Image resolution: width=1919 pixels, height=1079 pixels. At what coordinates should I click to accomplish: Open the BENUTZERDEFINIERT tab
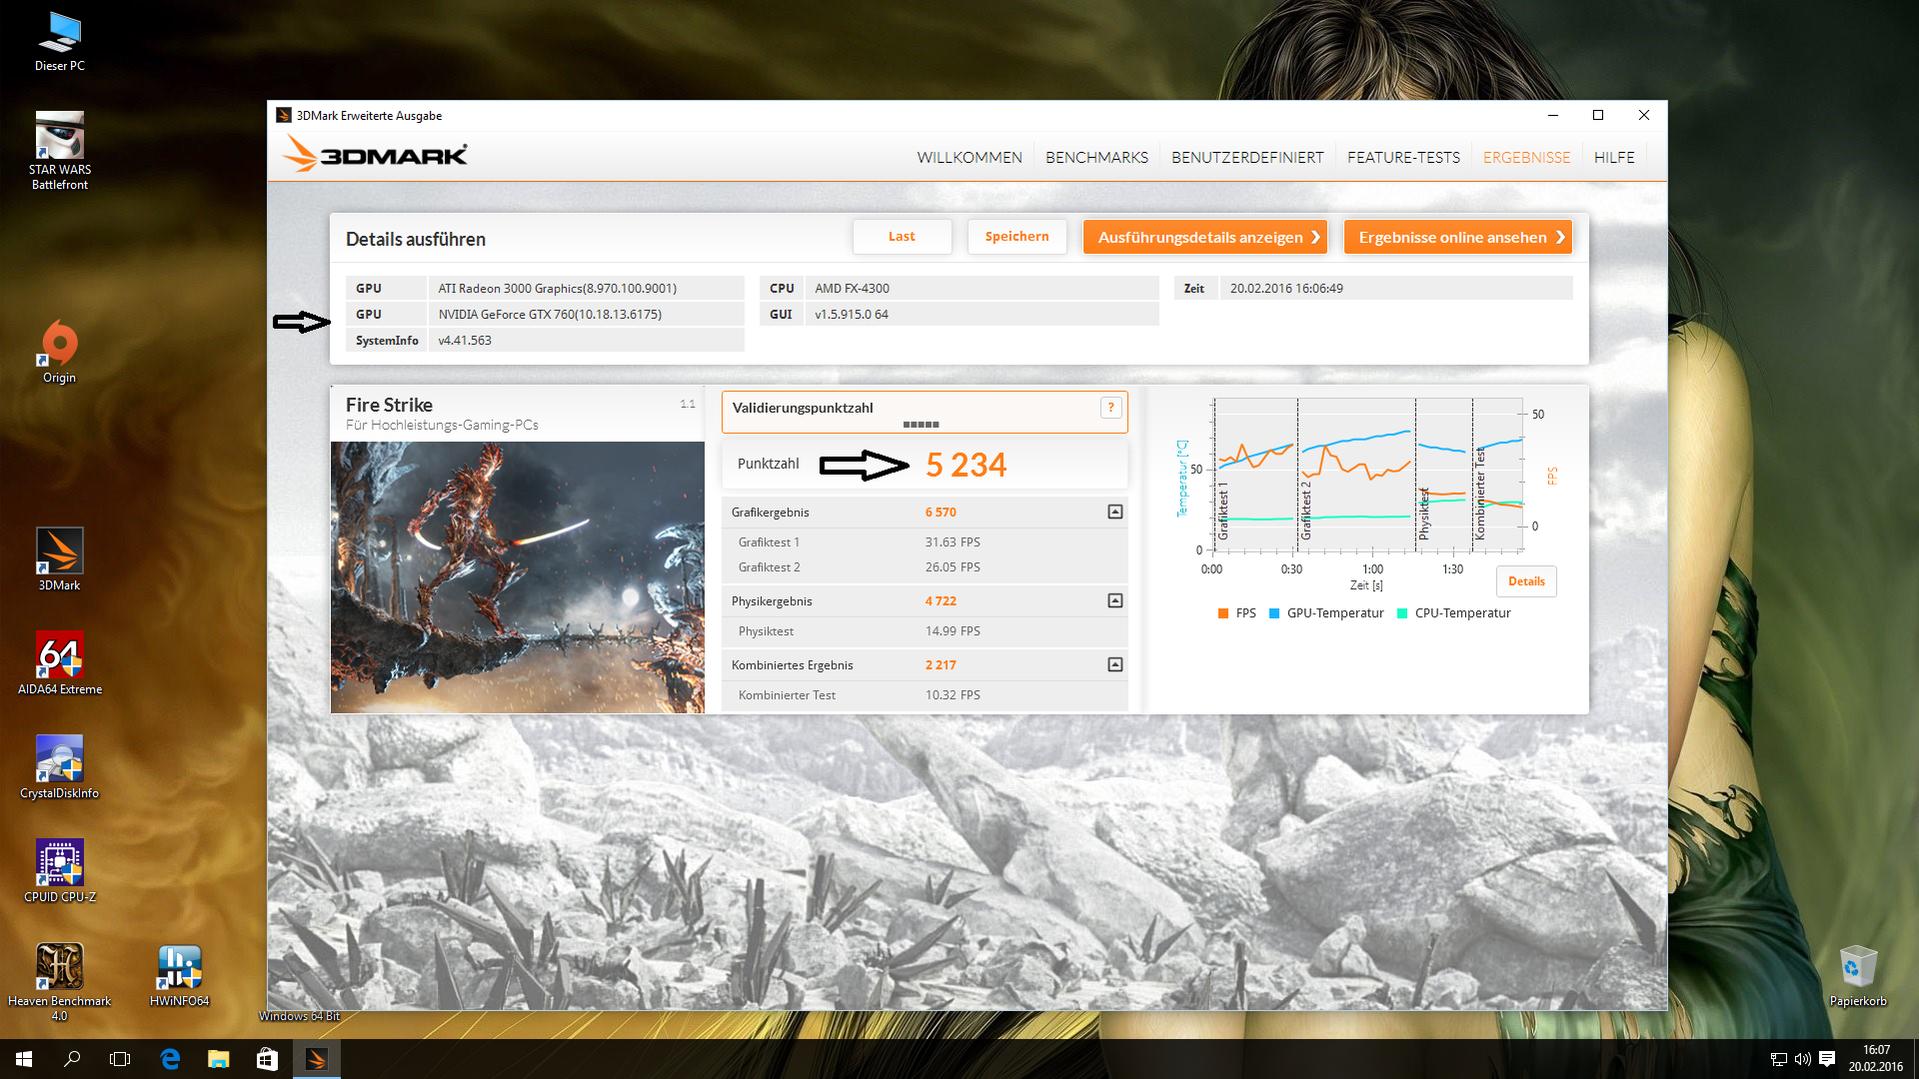point(1247,157)
